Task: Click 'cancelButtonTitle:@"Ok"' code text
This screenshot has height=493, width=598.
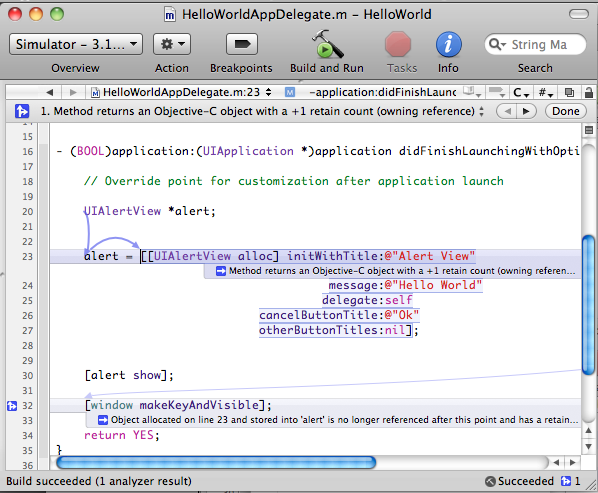Action: 339,315
